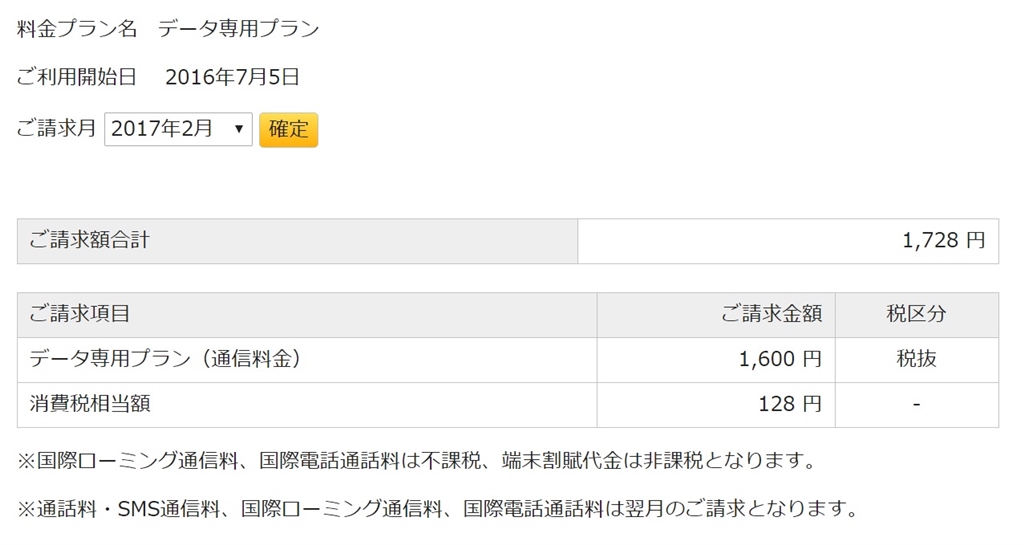
Task: Click the ご請求項目 column header
Action: [80, 314]
